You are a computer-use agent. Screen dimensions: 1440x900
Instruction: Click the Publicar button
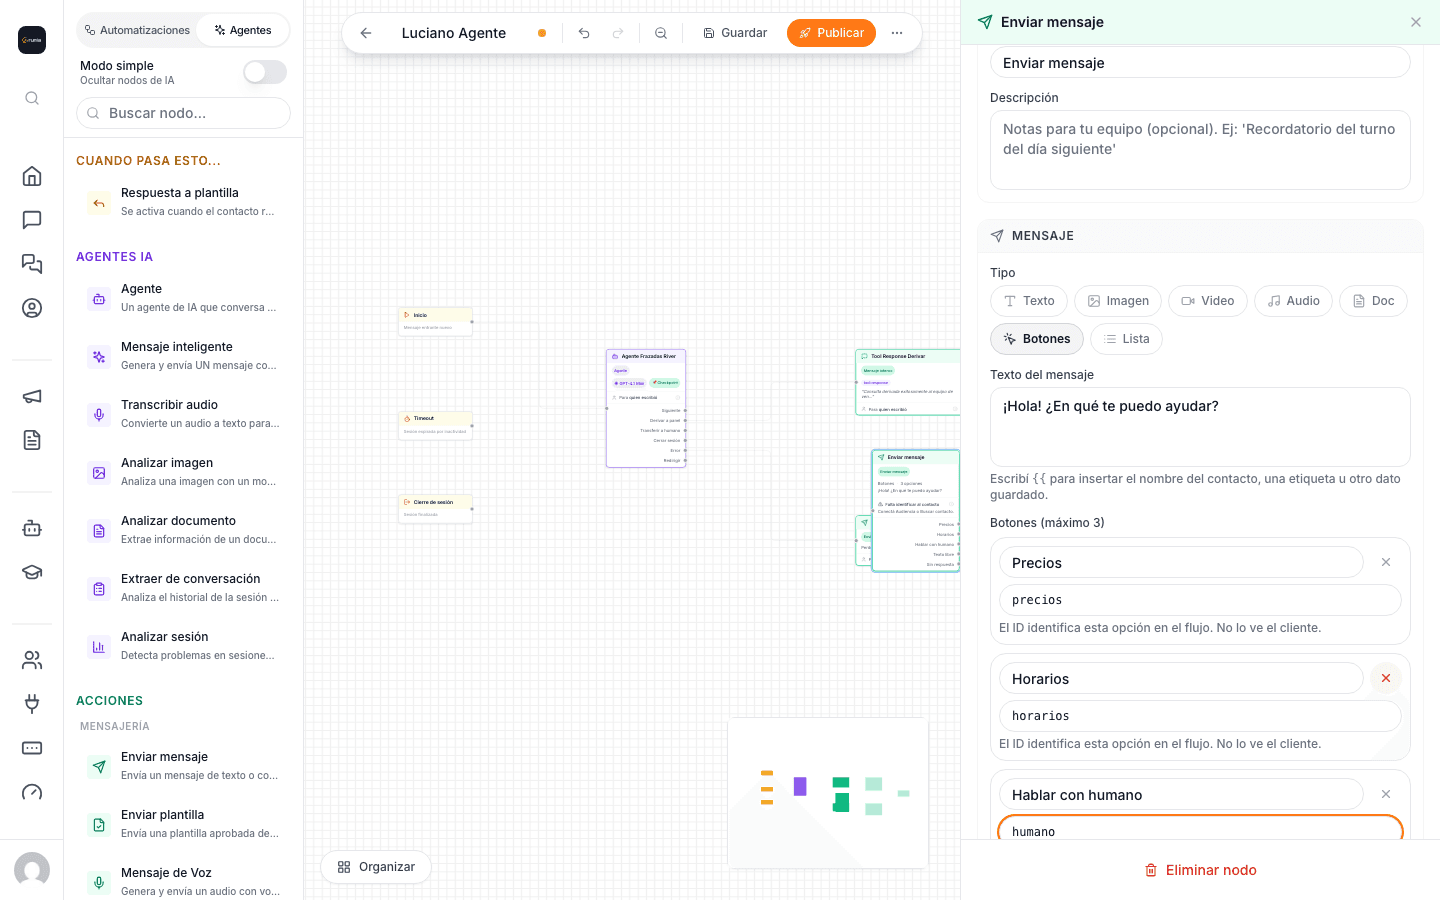point(831,33)
